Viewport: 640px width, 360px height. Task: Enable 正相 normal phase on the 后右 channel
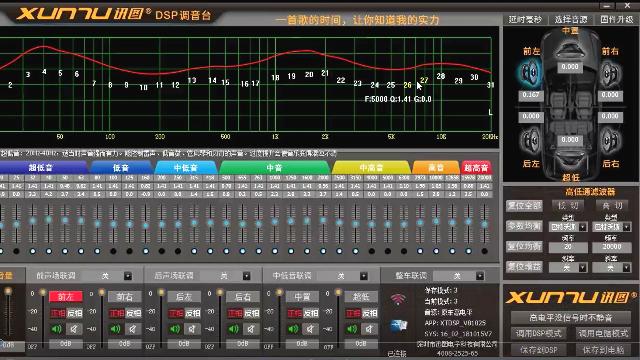coord(235,313)
